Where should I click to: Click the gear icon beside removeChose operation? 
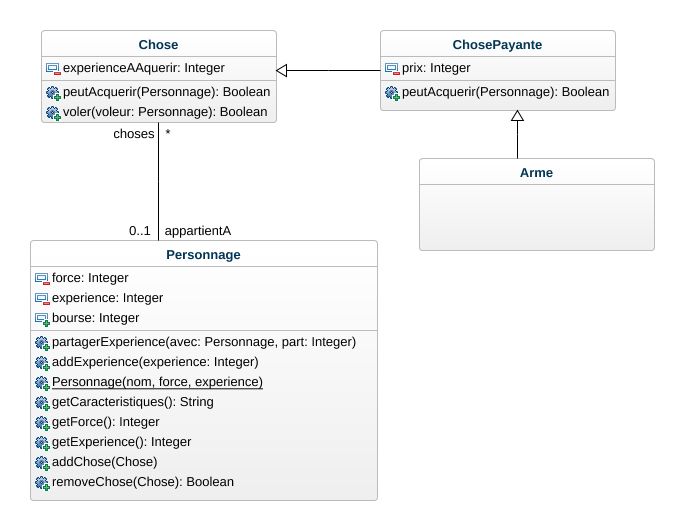(42, 482)
